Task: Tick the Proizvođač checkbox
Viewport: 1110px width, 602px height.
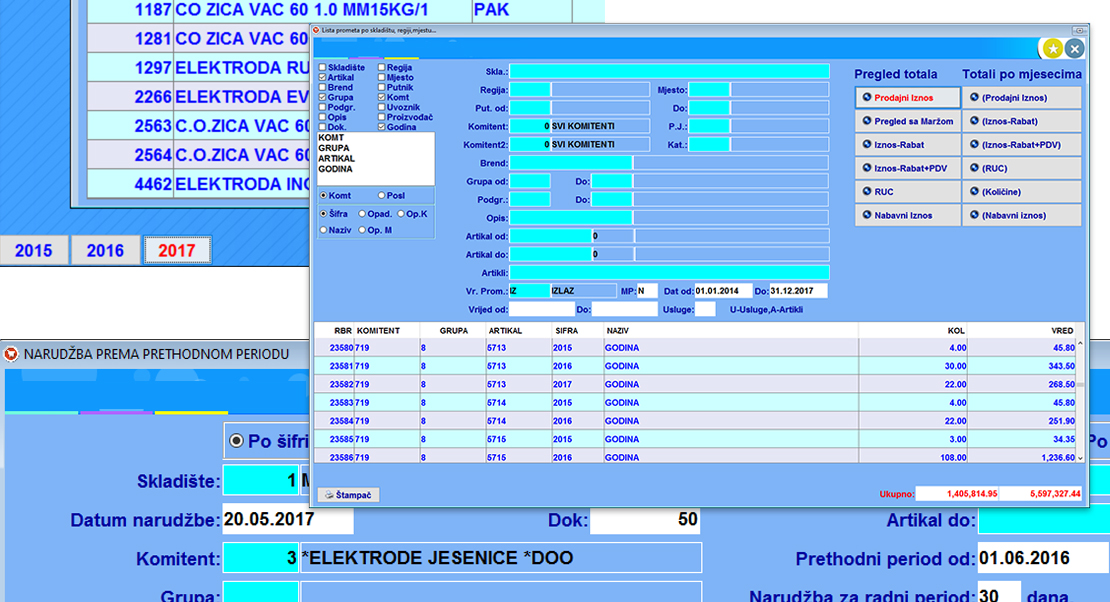Action: [x=381, y=117]
